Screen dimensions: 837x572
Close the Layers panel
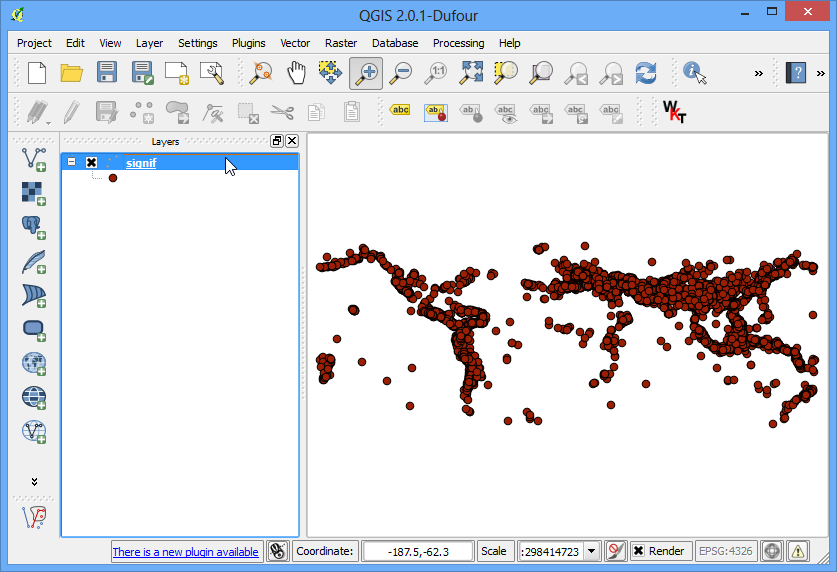(292, 141)
